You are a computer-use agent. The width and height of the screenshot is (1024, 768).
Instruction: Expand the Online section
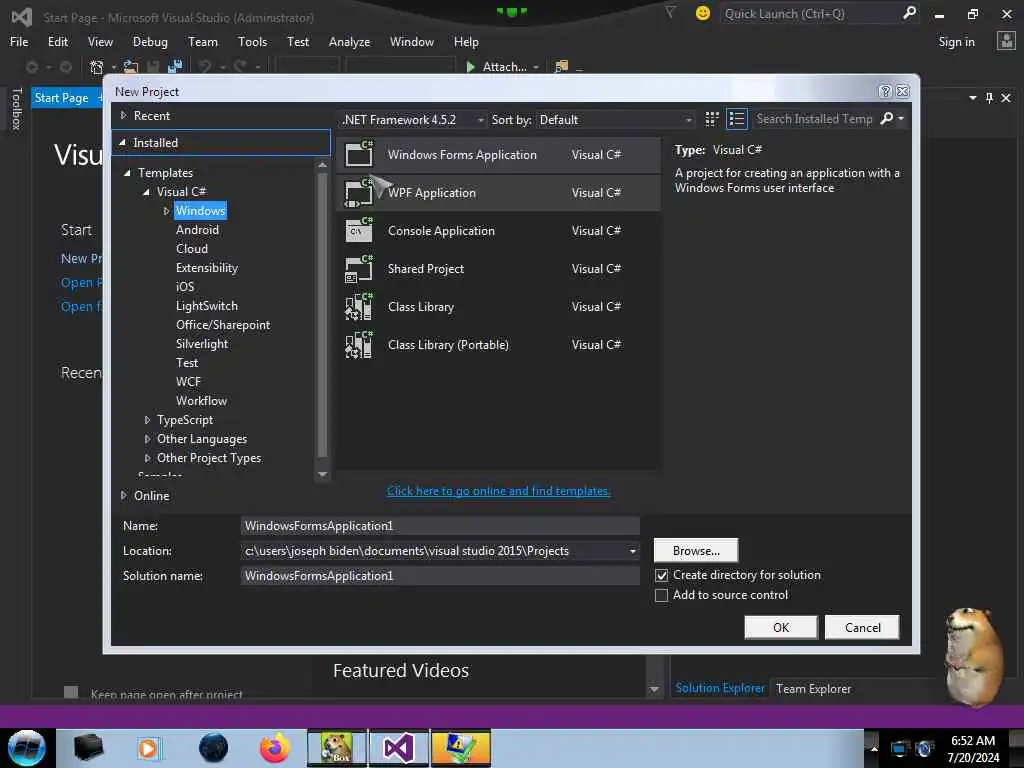tap(123, 496)
